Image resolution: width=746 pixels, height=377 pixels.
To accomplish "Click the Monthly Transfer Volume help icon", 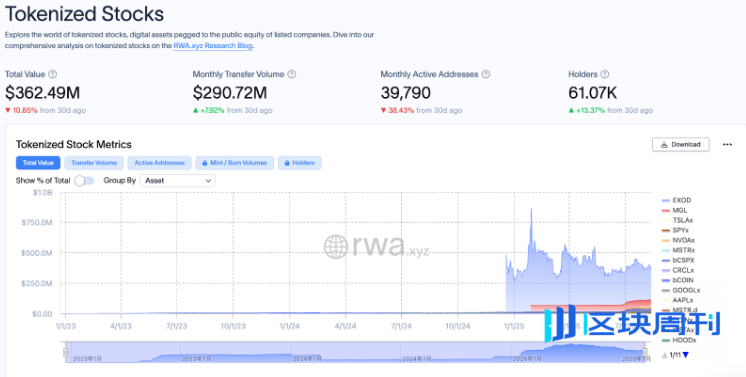I will pos(292,74).
